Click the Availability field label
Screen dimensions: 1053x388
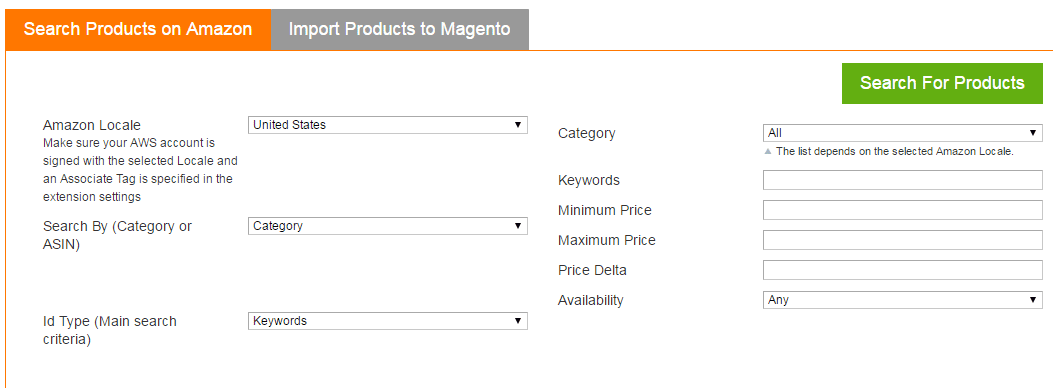click(x=590, y=300)
